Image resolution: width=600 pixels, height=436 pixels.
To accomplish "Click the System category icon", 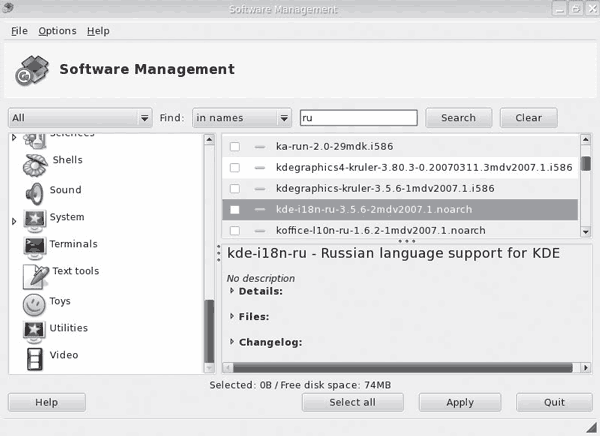I will pyautogui.click(x=34, y=219).
